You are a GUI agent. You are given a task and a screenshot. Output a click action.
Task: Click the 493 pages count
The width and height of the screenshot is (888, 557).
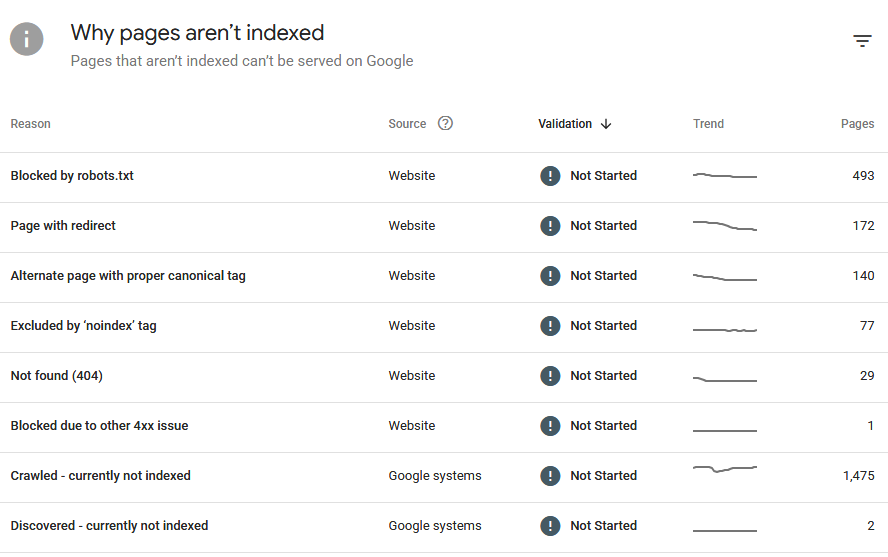coord(863,176)
